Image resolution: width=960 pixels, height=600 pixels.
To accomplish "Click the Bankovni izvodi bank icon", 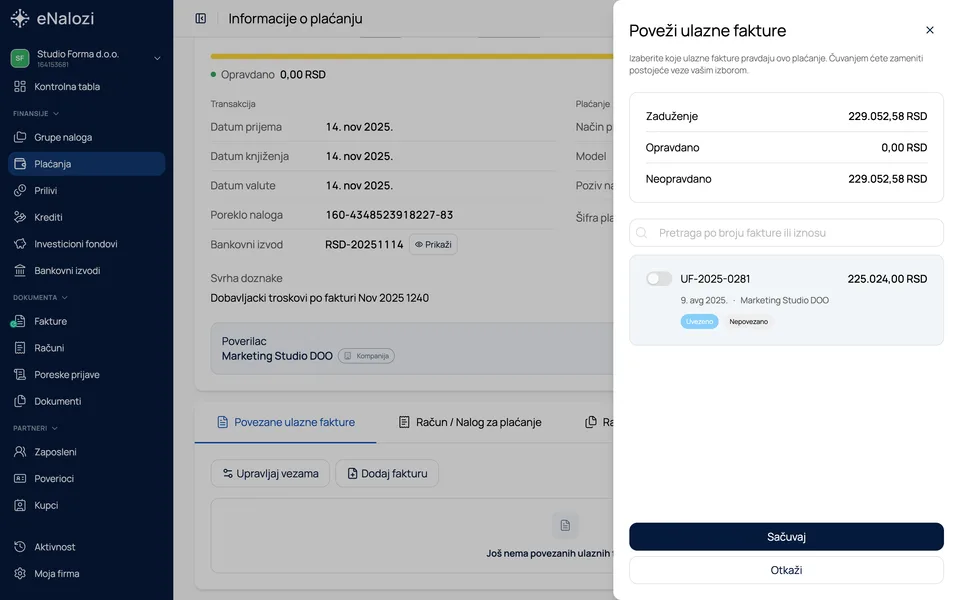I will coord(20,271).
